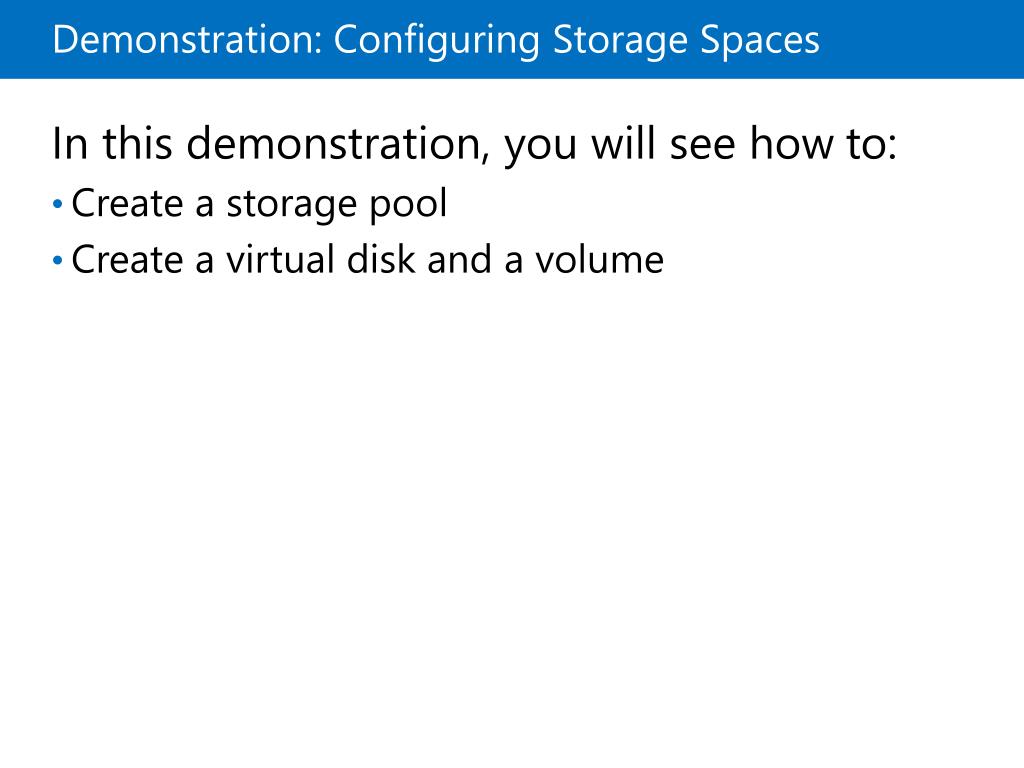
Task: Click the title word 'Storage' in header
Action: [x=620, y=41]
